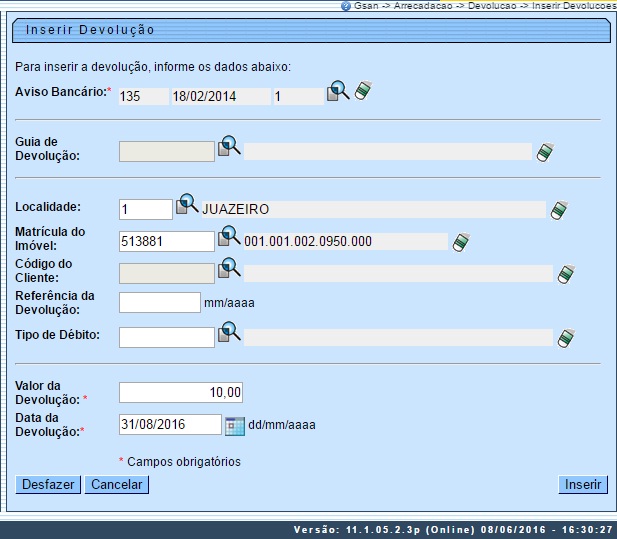
Task: Open the Código do Cliente lookup
Action: click(230, 269)
